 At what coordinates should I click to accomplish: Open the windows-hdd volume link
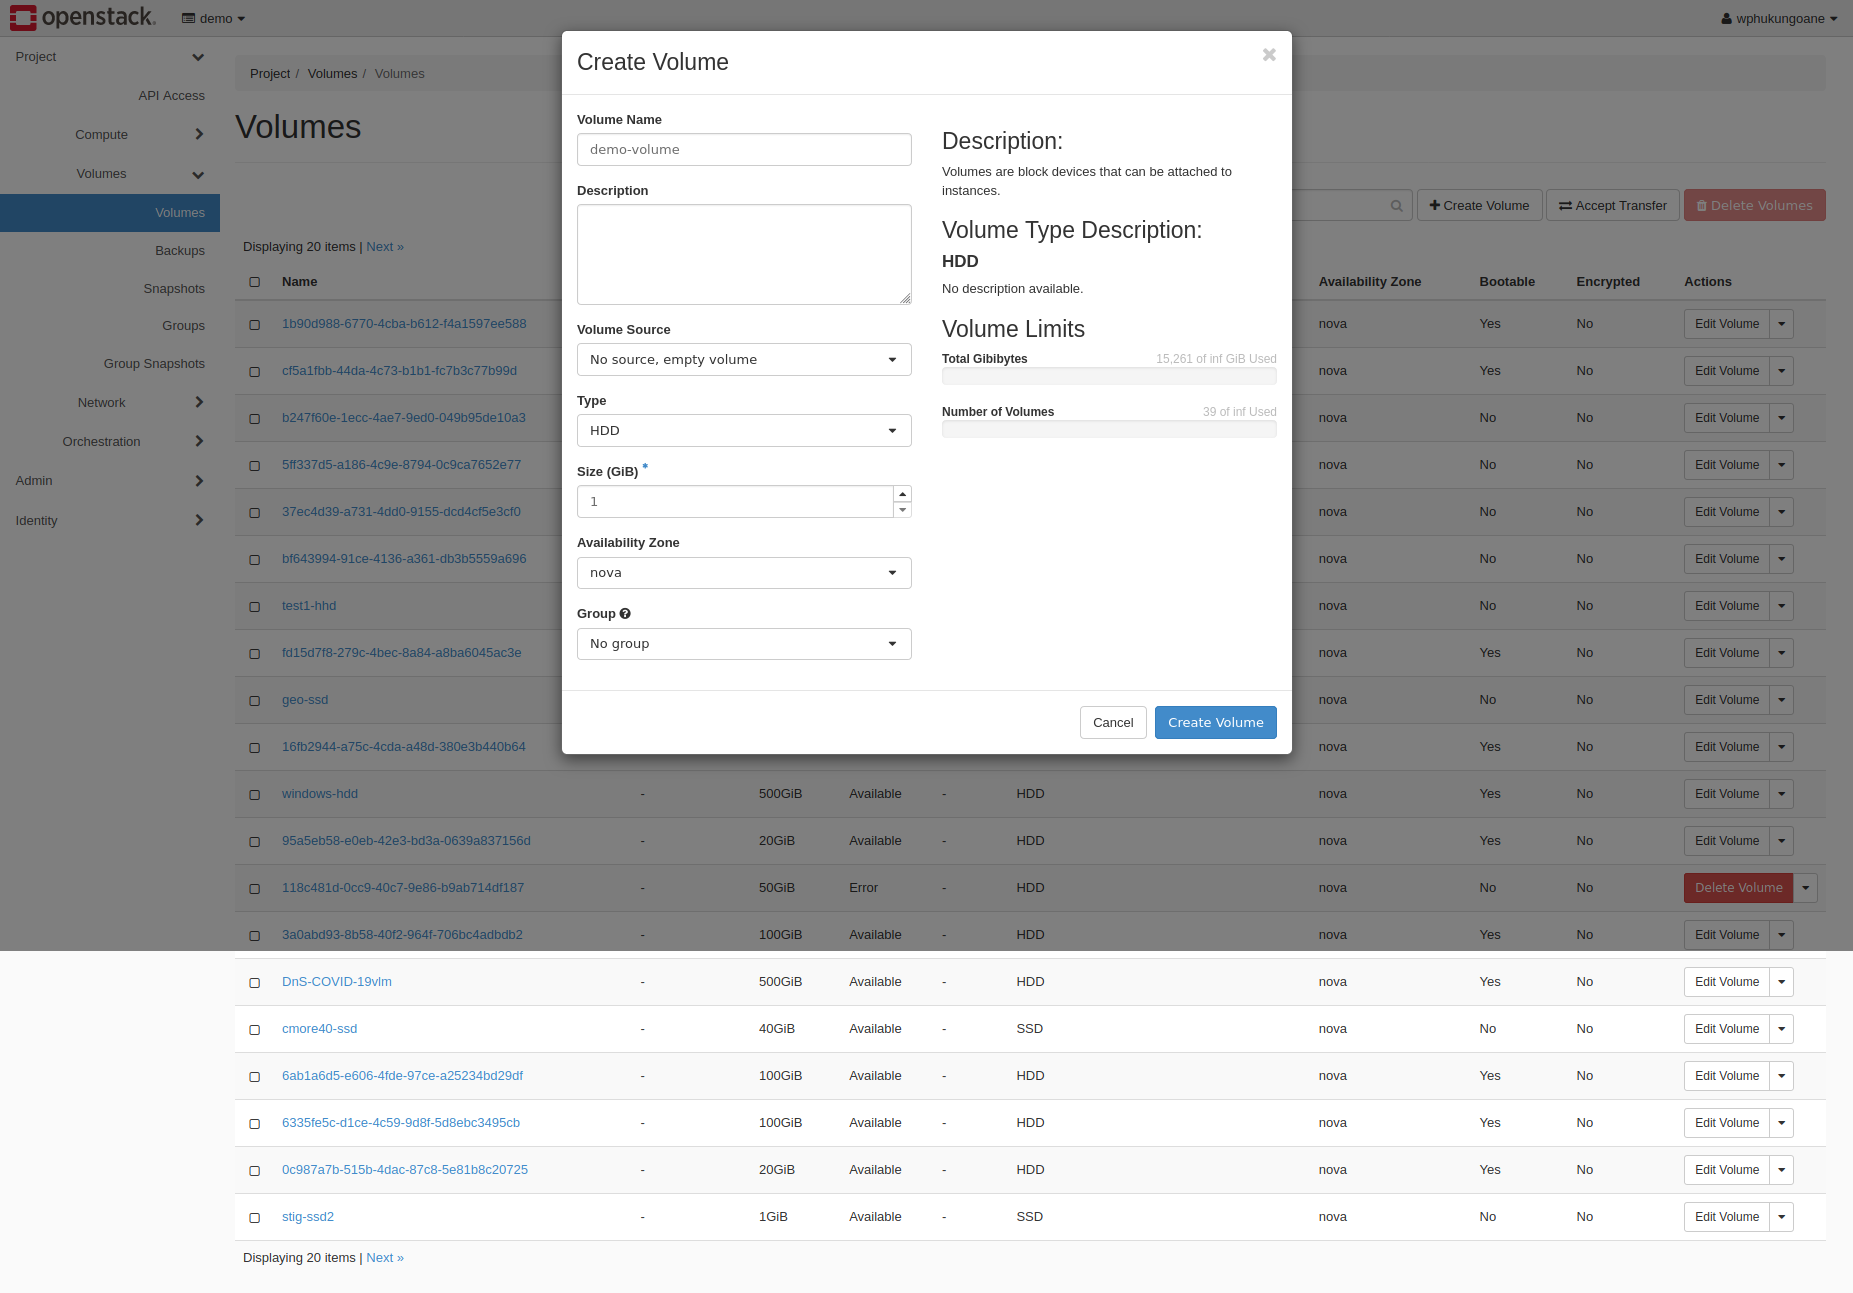320,794
